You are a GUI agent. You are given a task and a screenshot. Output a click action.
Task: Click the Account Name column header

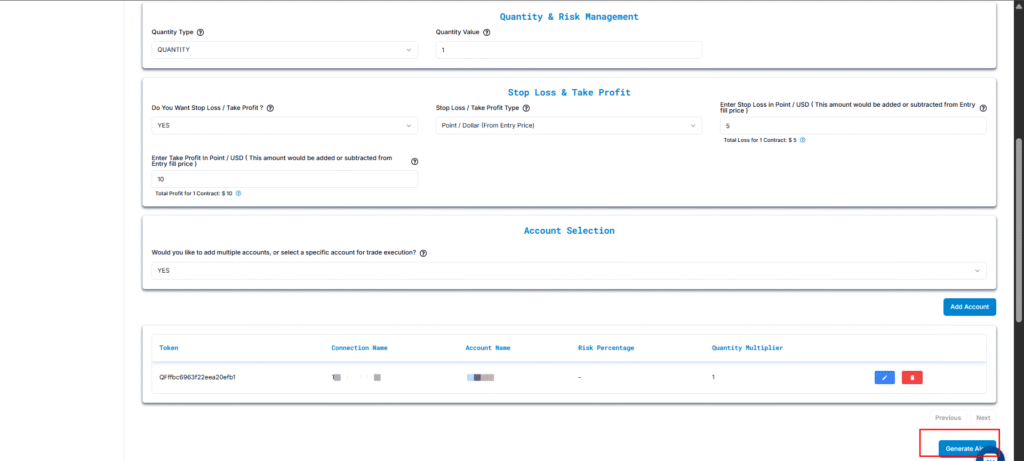pyautogui.click(x=488, y=348)
